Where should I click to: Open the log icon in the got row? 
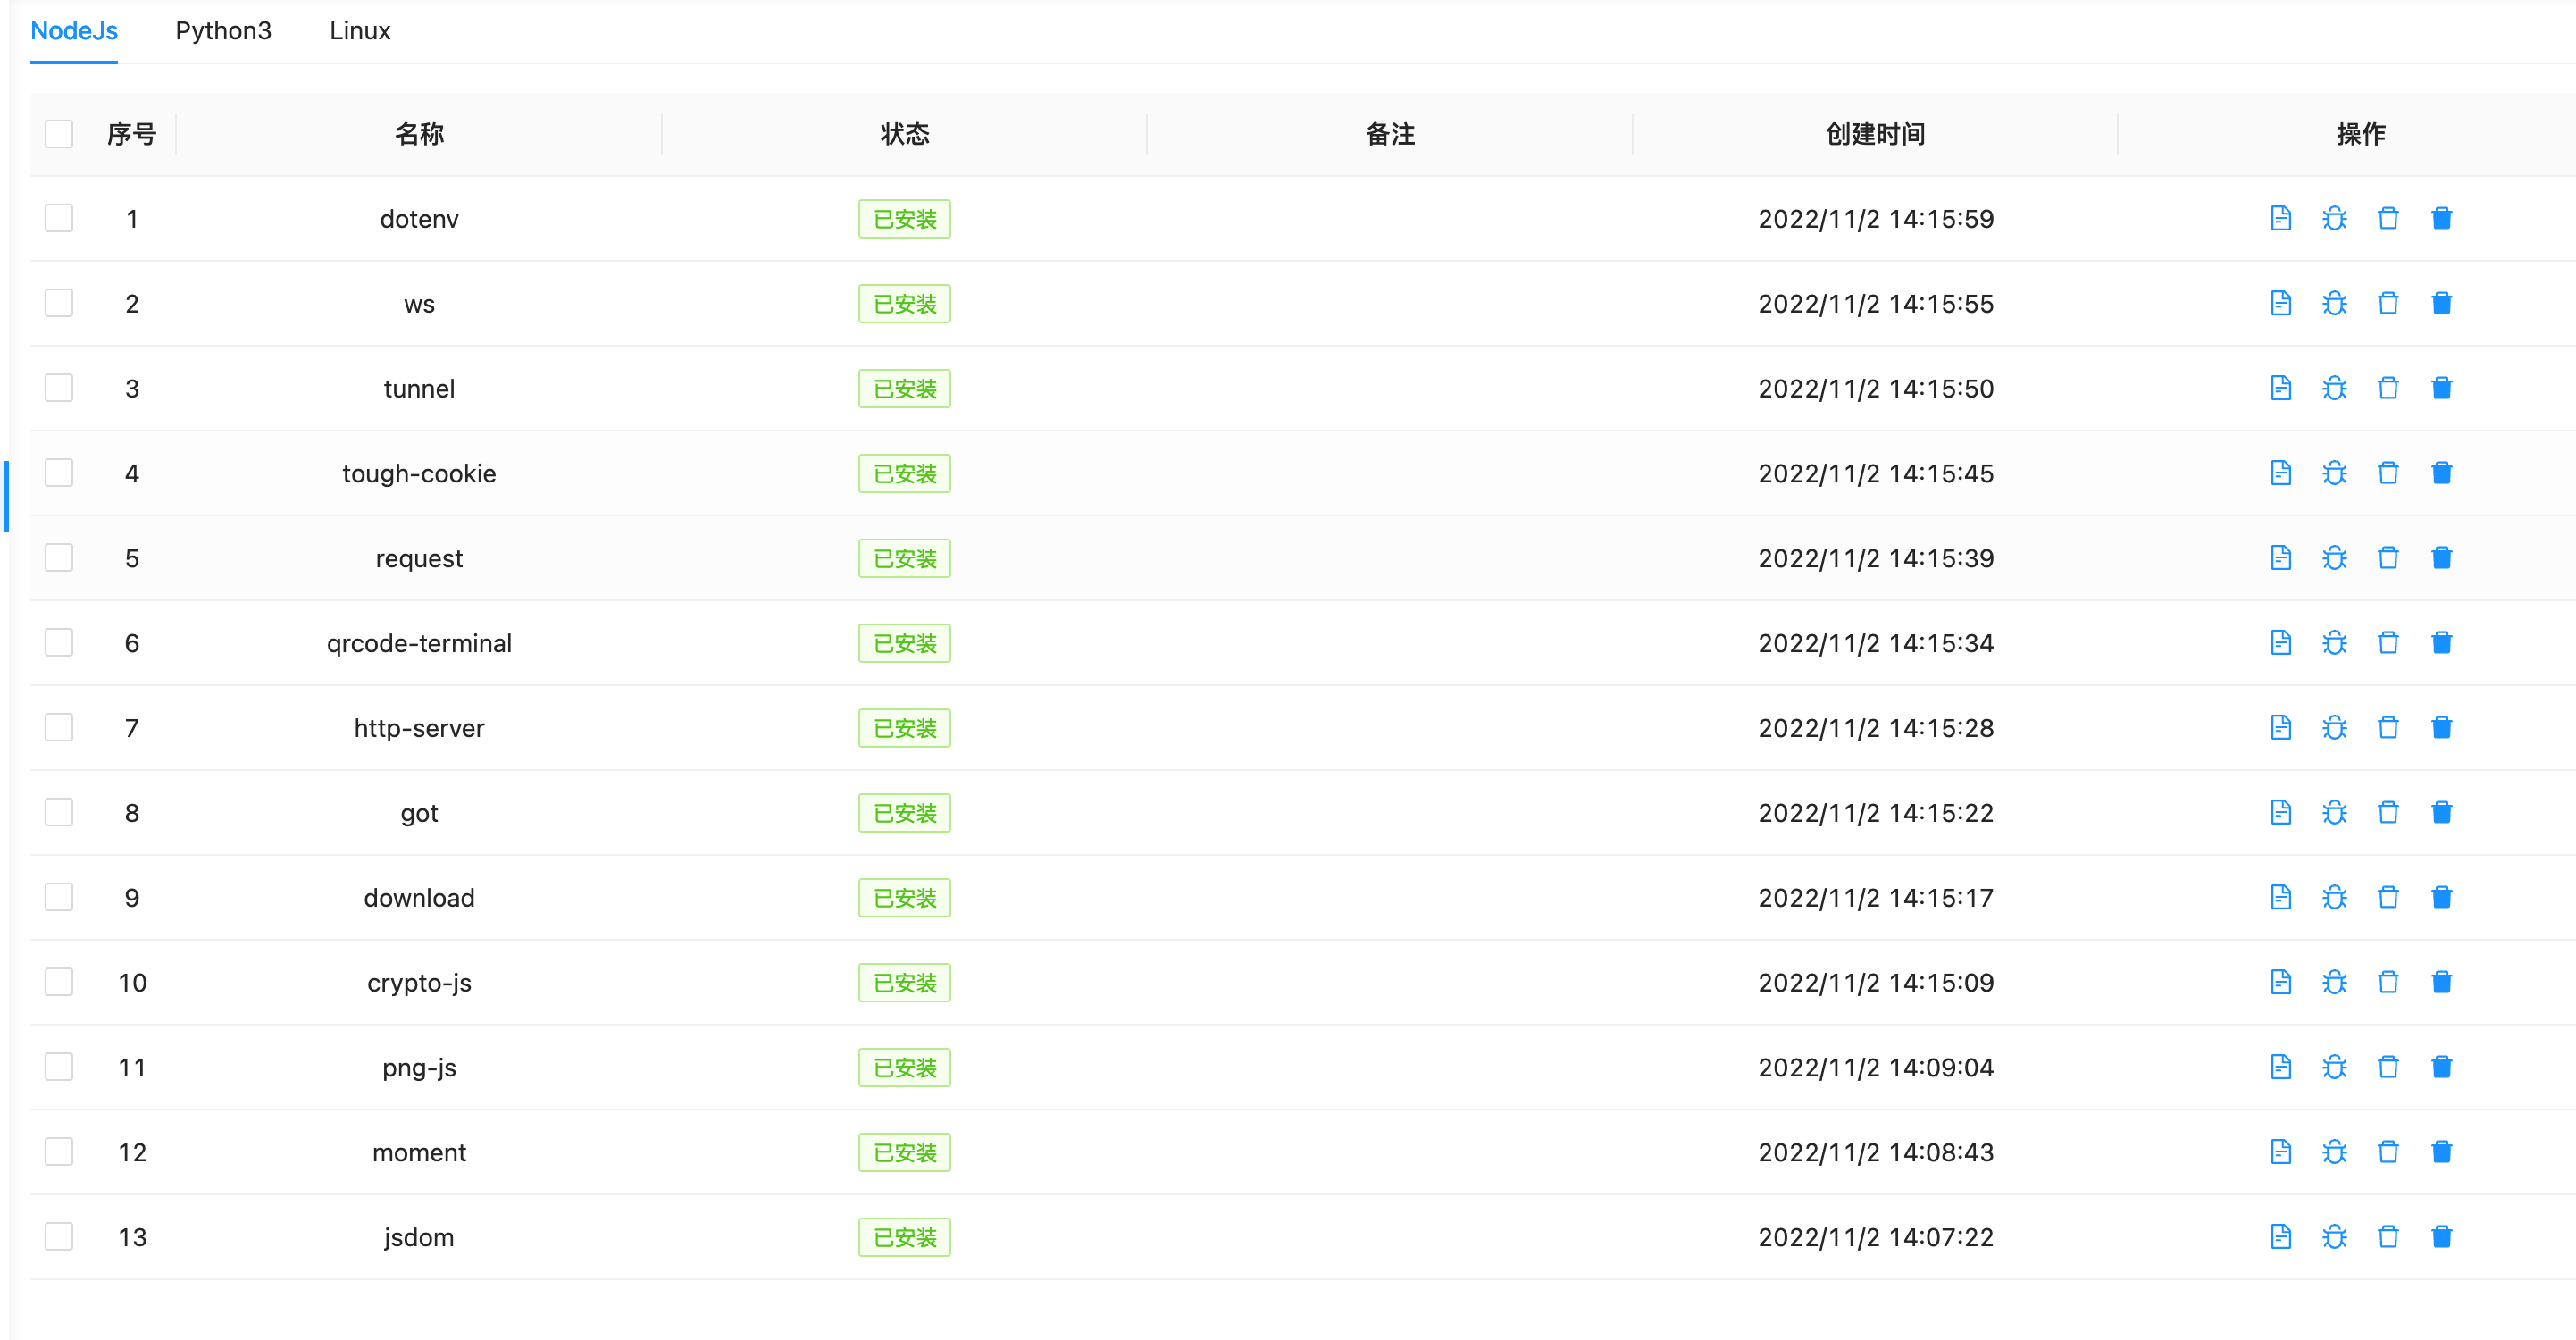(x=2280, y=813)
